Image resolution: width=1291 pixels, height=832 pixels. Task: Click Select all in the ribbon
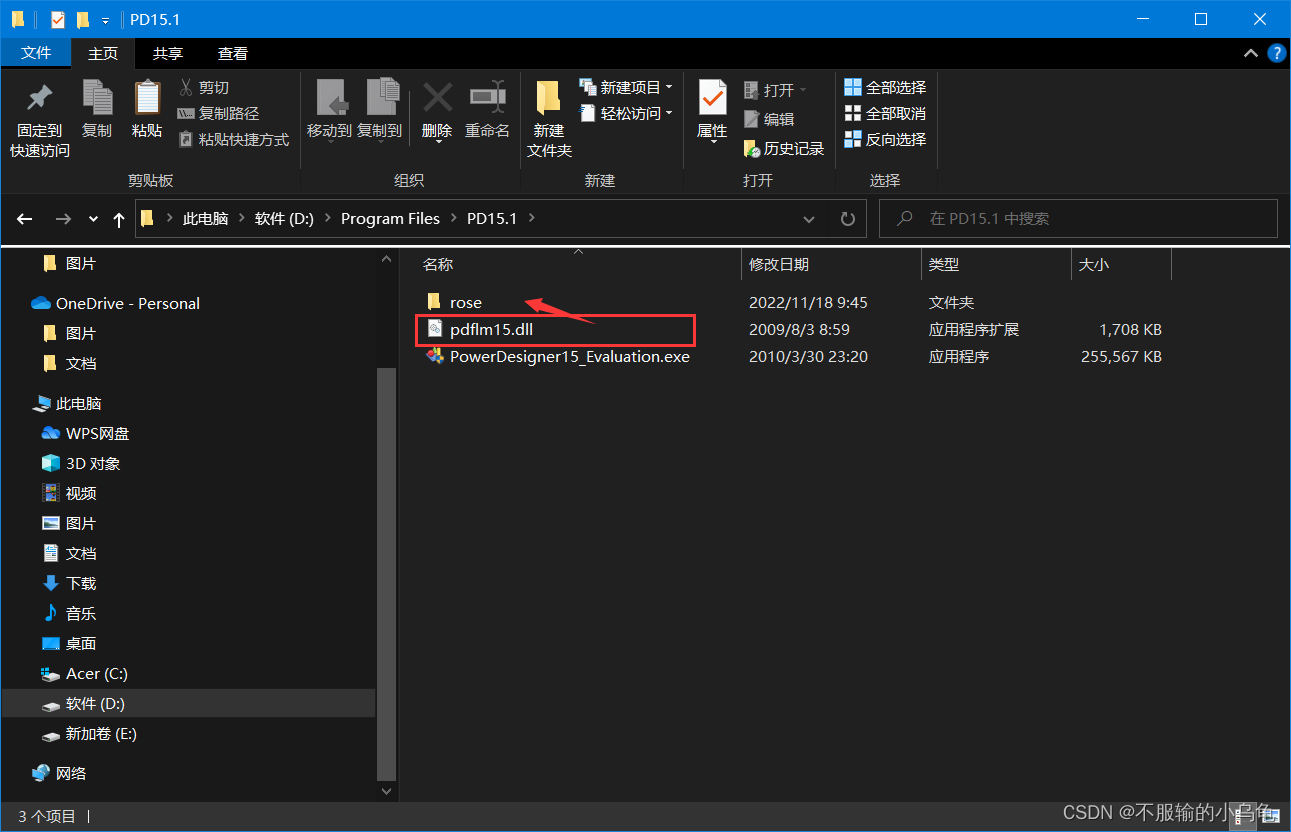click(x=885, y=87)
